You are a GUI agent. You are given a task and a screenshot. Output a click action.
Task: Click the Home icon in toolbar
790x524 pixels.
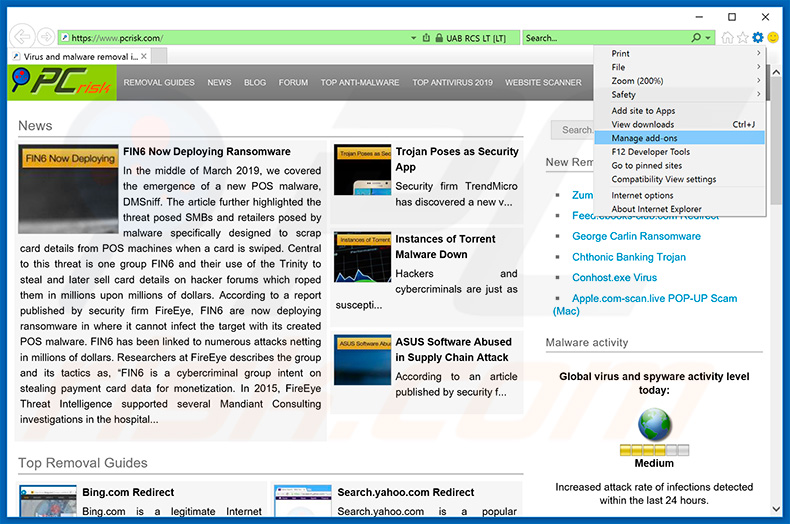pos(727,37)
